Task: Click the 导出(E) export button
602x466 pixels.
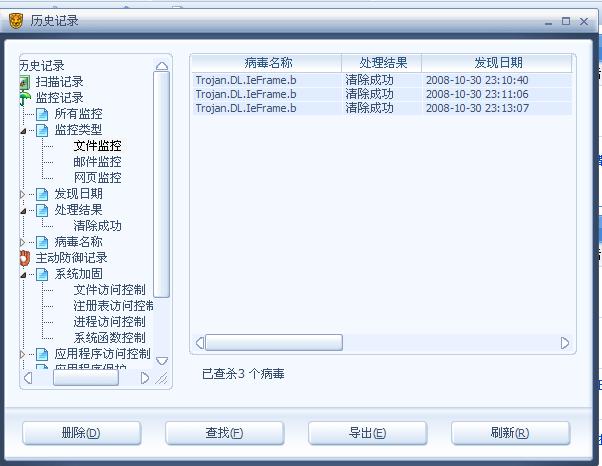Action: pyautogui.click(x=367, y=433)
